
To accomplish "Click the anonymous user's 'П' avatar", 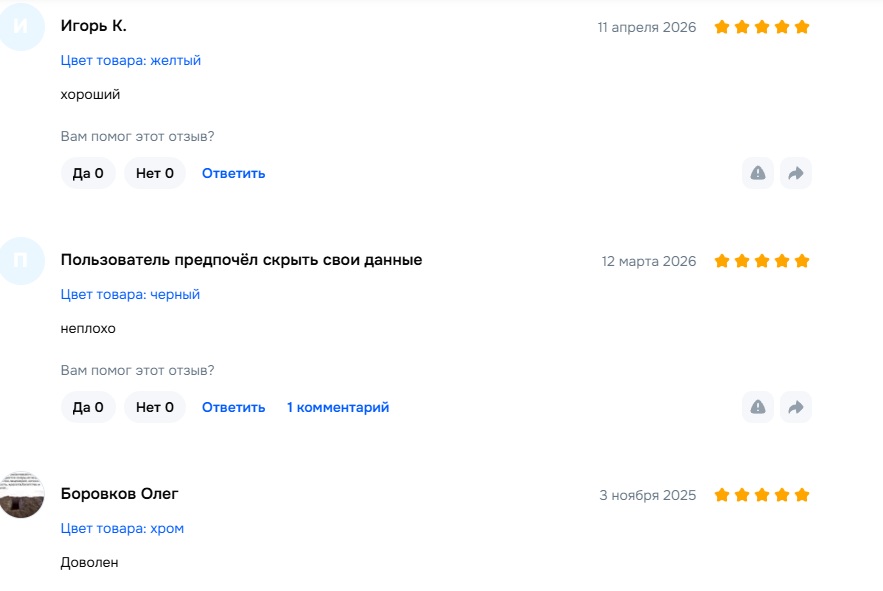I will [22, 261].
